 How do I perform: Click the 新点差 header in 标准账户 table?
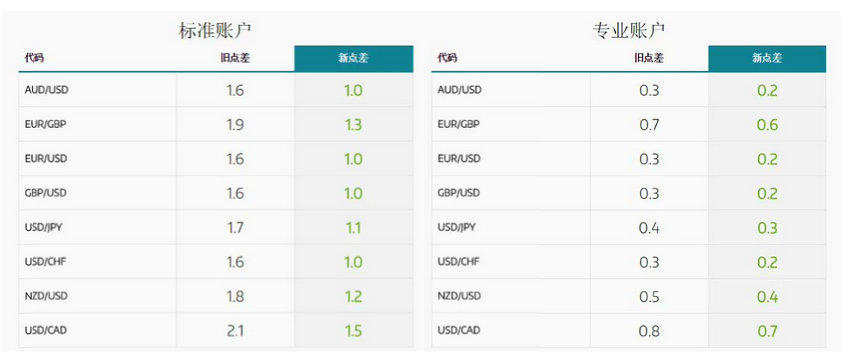point(354,58)
